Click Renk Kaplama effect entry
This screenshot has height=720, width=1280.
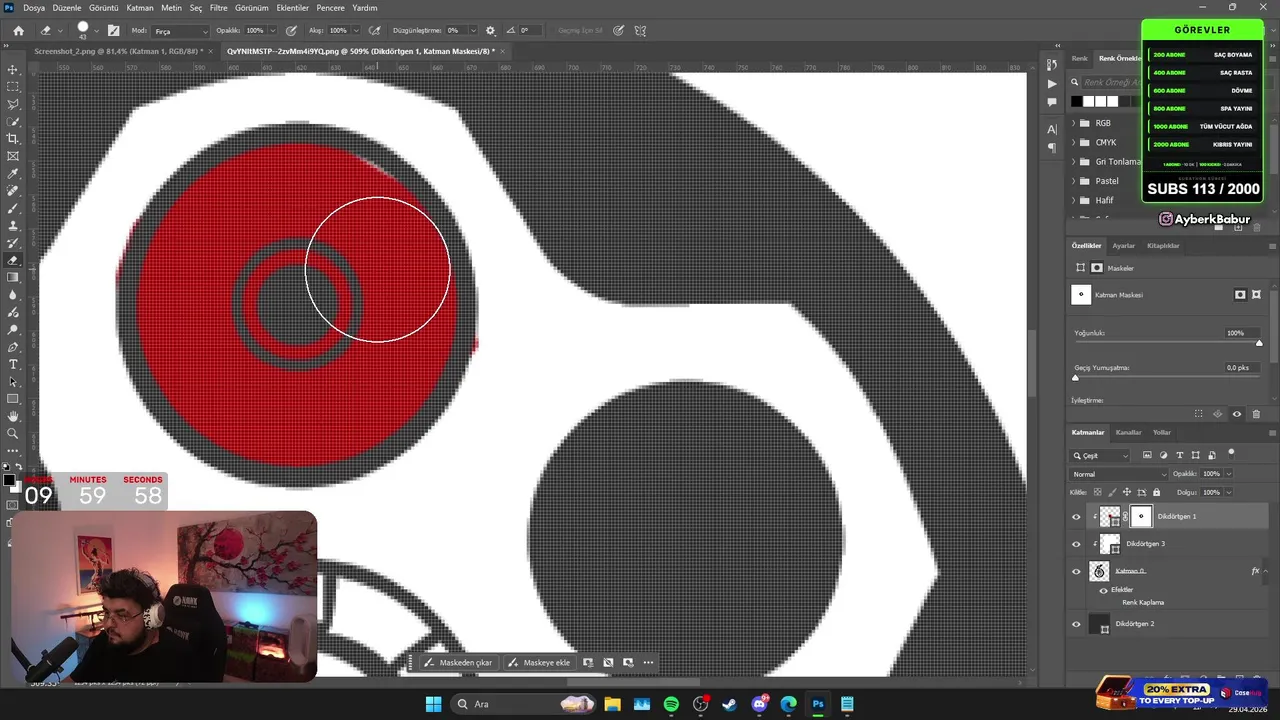click(x=1143, y=603)
